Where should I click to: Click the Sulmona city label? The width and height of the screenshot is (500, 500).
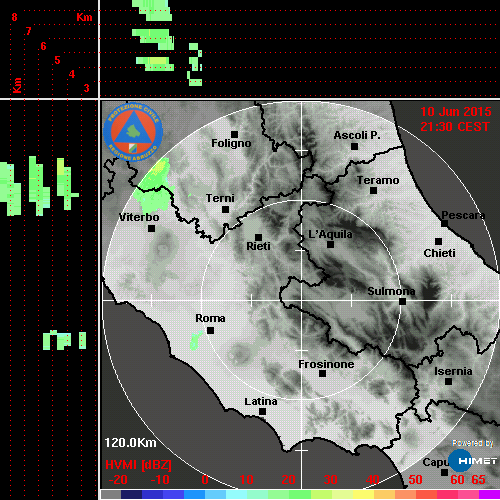pyautogui.click(x=391, y=291)
